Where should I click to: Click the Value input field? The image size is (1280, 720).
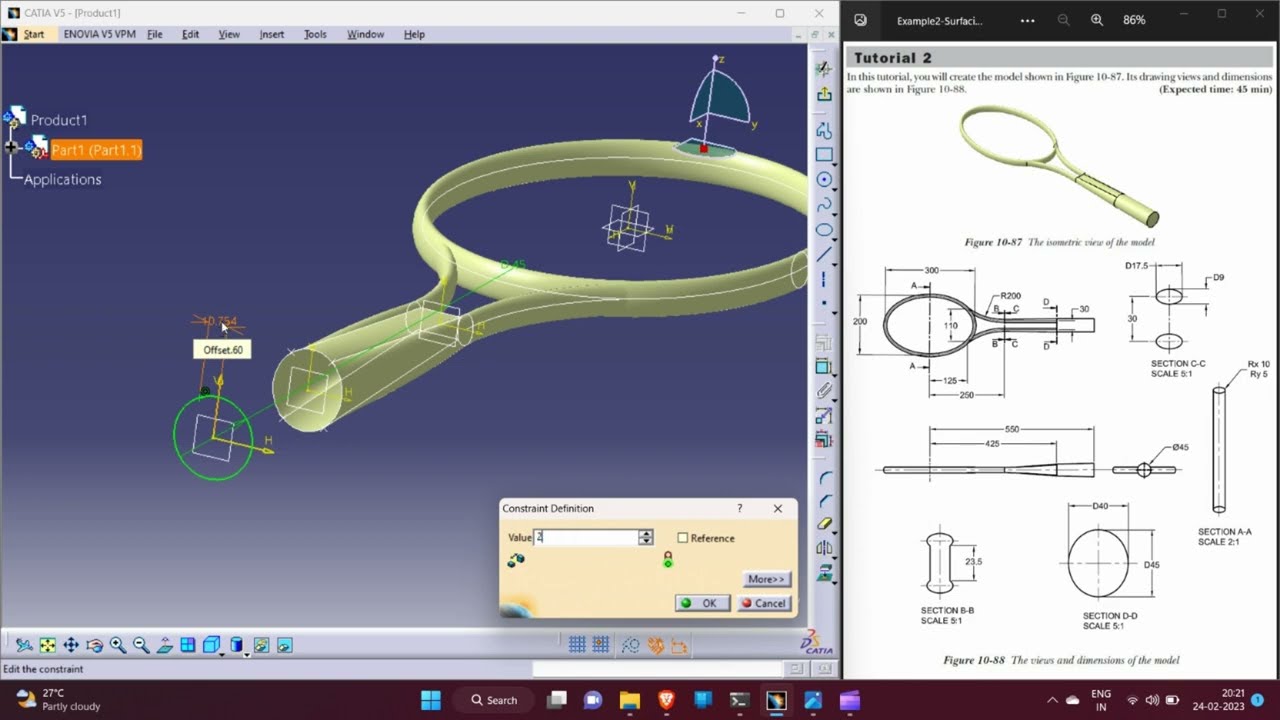pos(587,537)
